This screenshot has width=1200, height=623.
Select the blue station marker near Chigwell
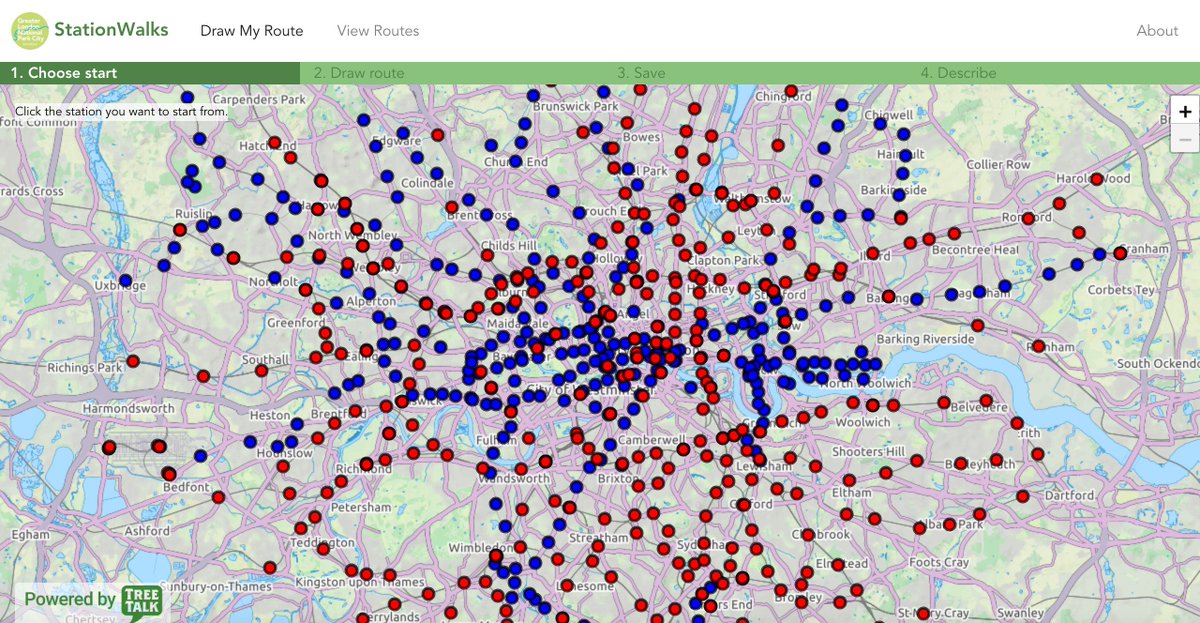click(x=880, y=124)
